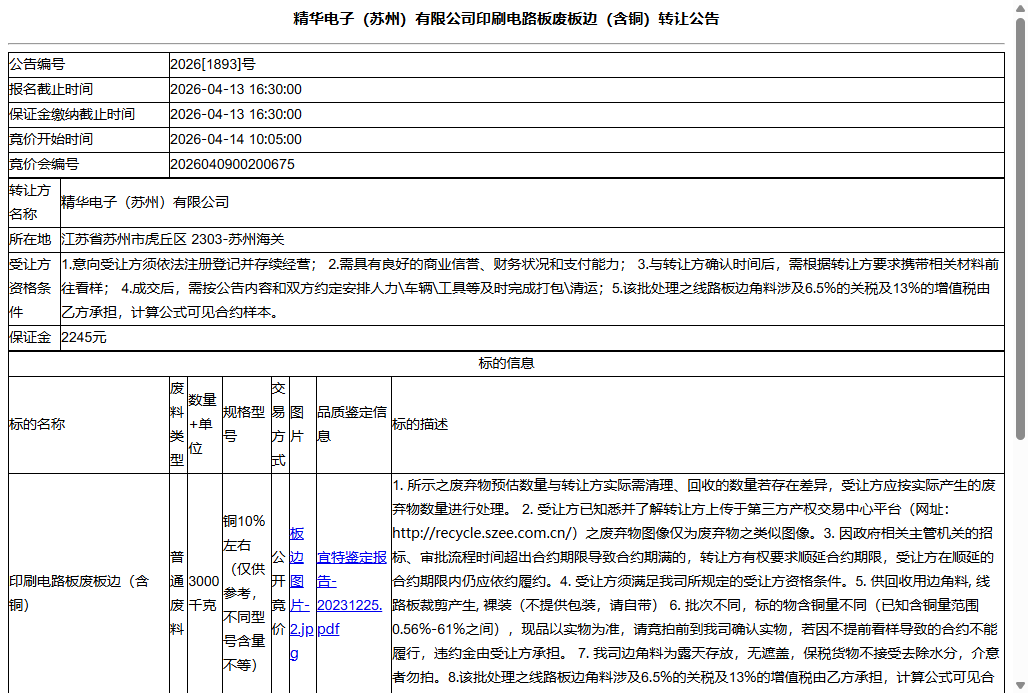Click the announcement number 2026[1893]号
The image size is (1028, 693).
click(x=212, y=64)
